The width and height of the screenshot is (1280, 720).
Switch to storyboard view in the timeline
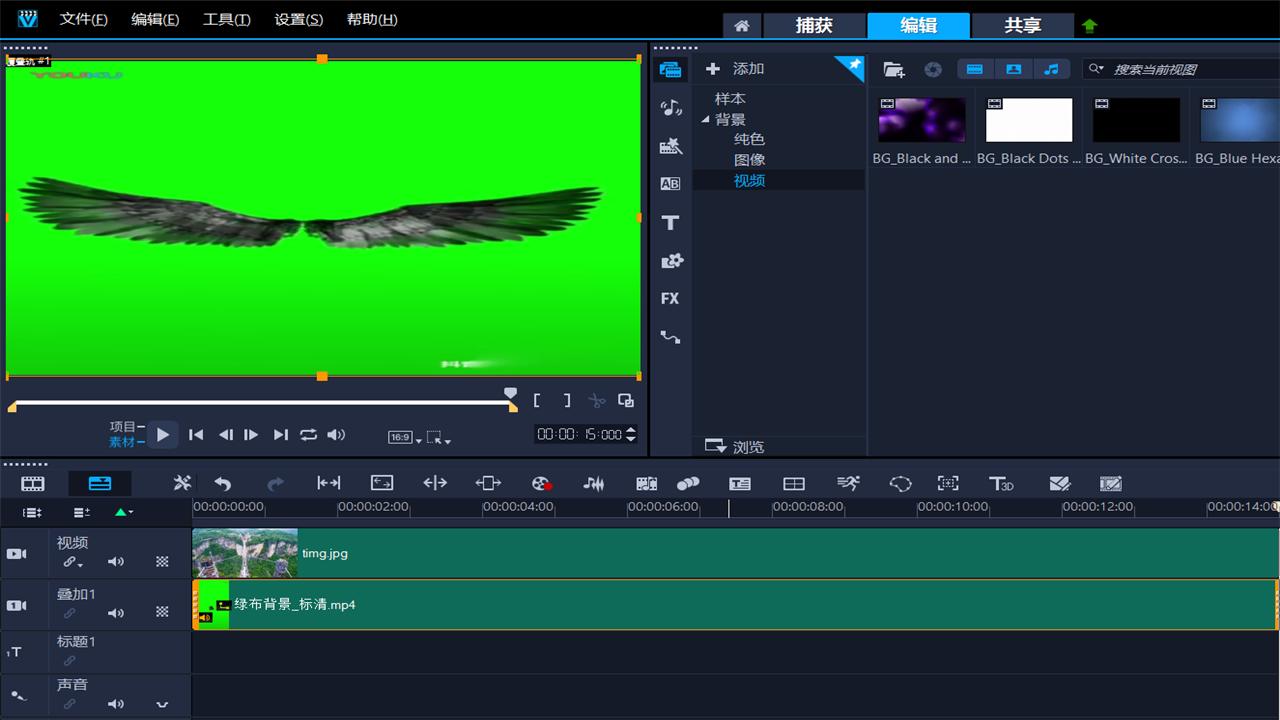click(33, 484)
